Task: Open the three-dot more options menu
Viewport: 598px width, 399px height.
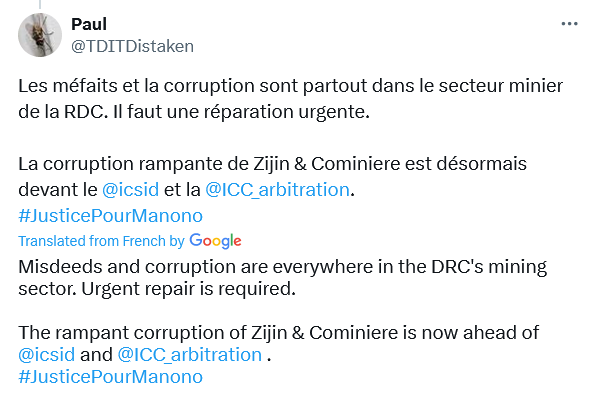Action: click(x=569, y=24)
